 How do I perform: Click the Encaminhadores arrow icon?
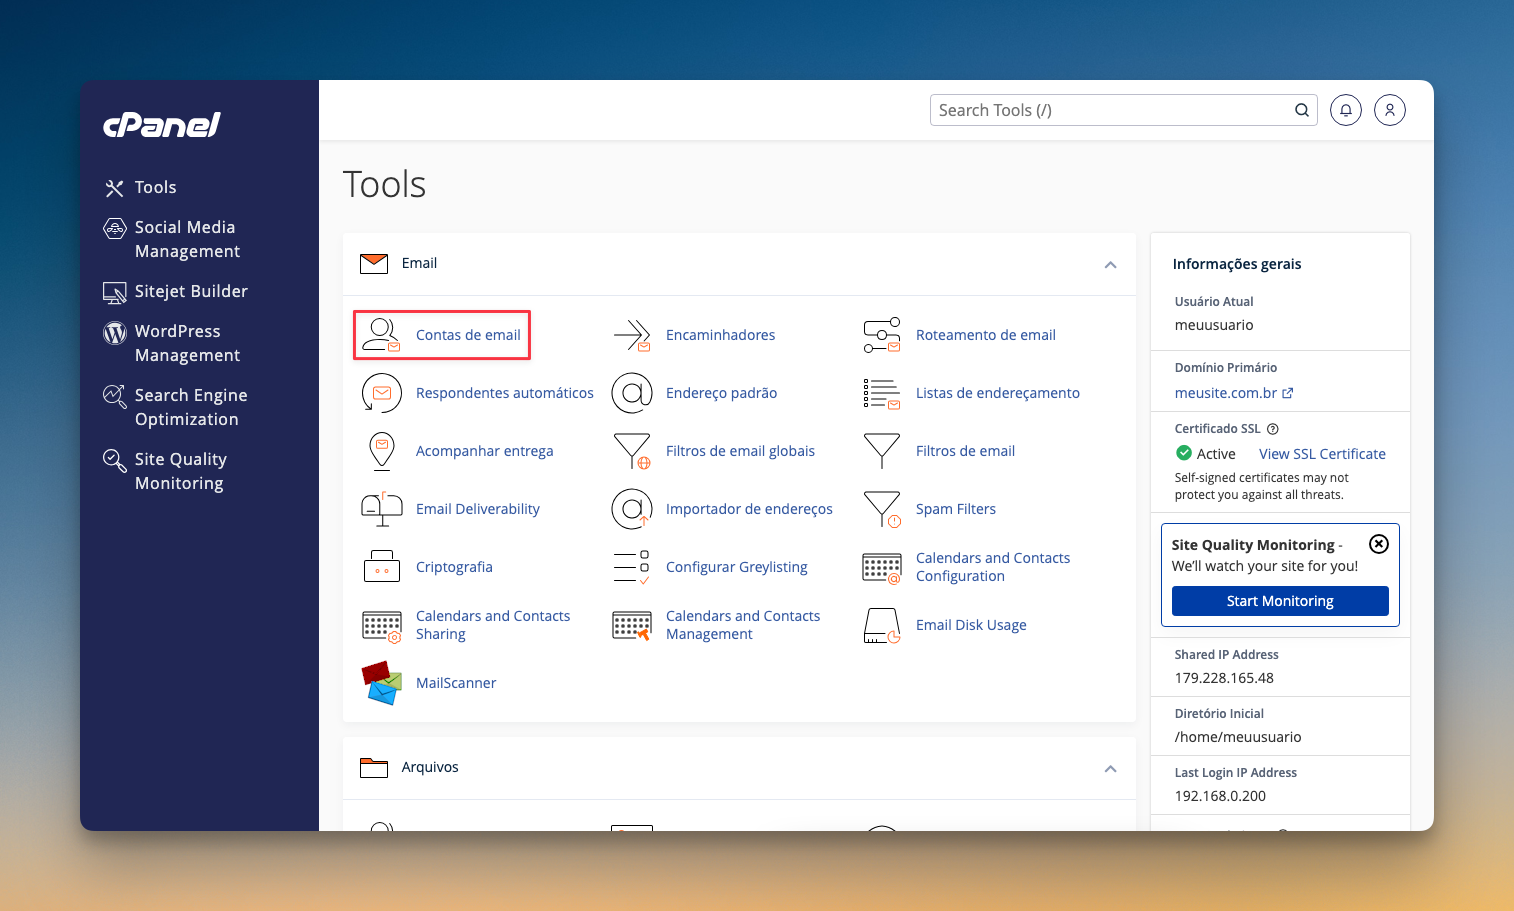pyautogui.click(x=632, y=335)
